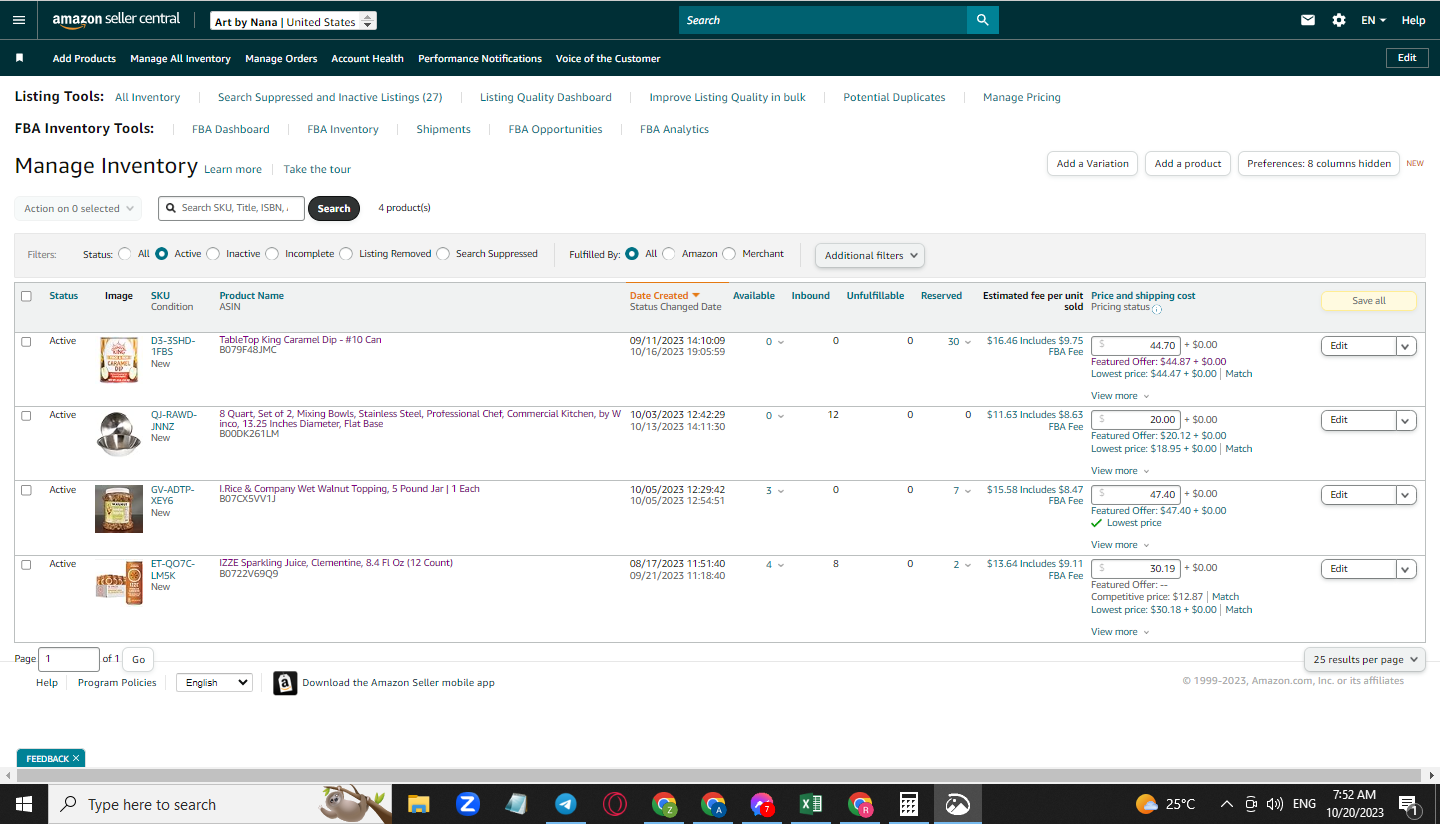
Task: Open the taskbar notification center
Action: point(1408,804)
